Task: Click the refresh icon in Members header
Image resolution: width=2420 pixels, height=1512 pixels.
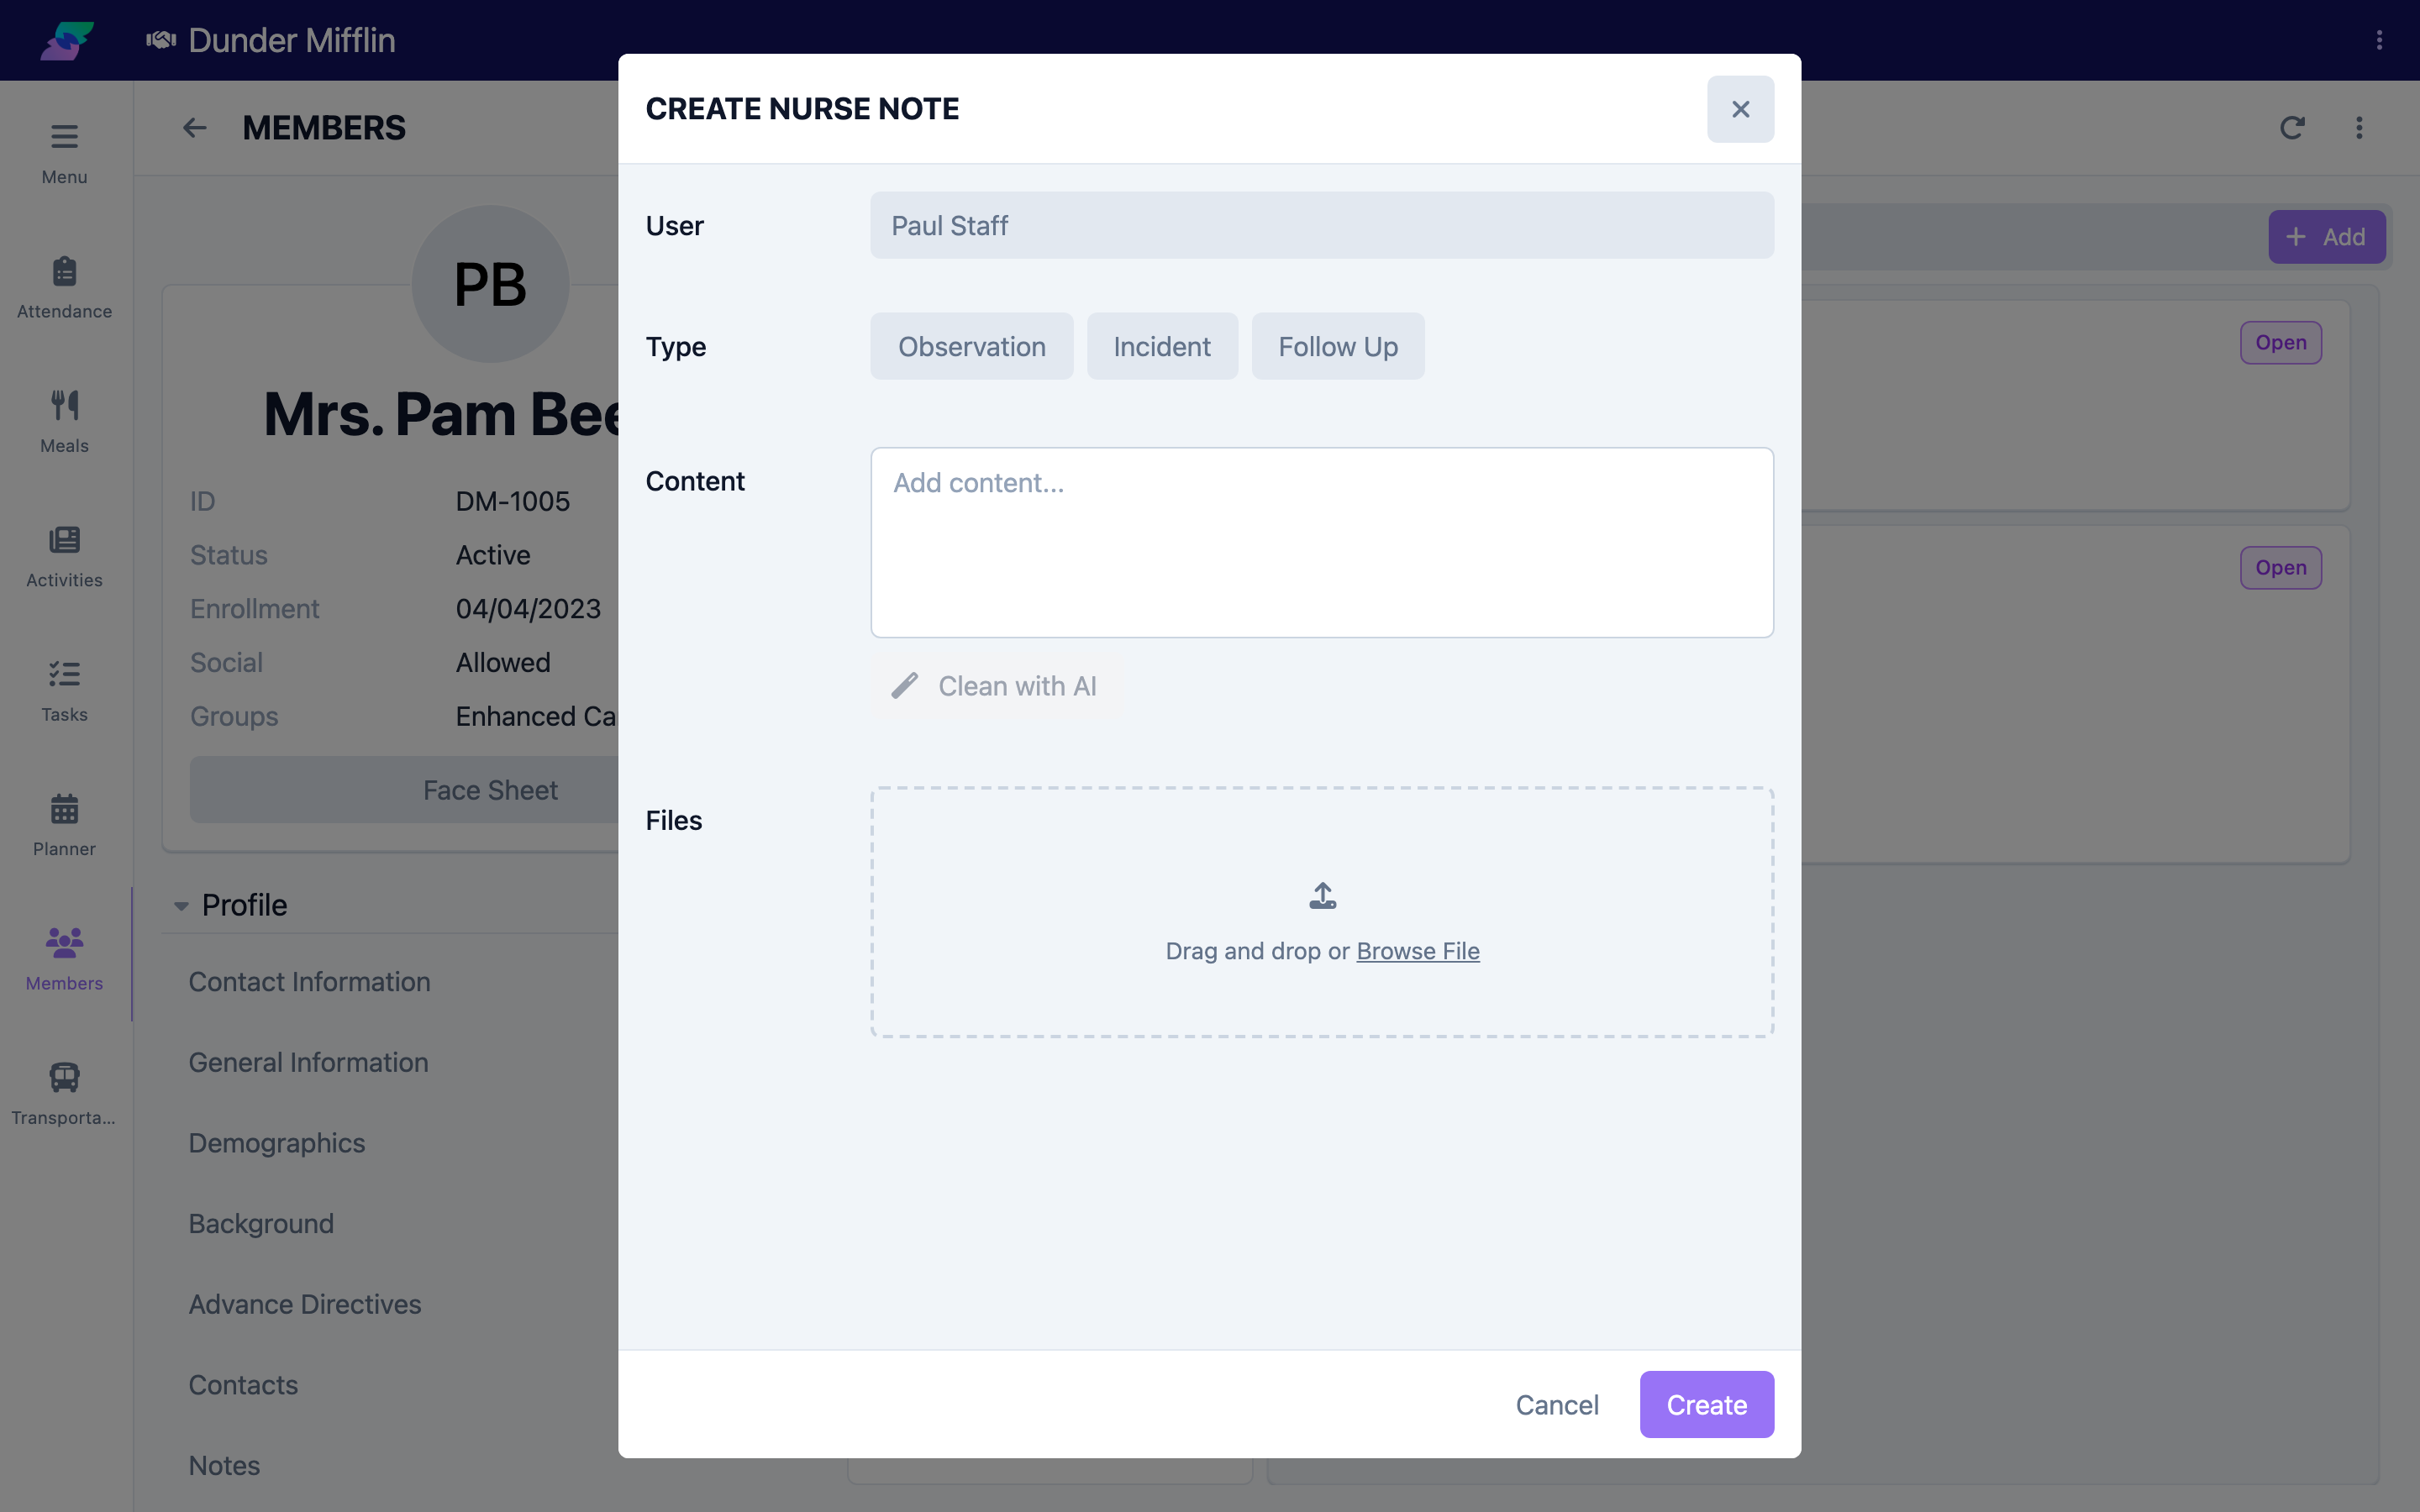Action: pyautogui.click(x=2291, y=128)
